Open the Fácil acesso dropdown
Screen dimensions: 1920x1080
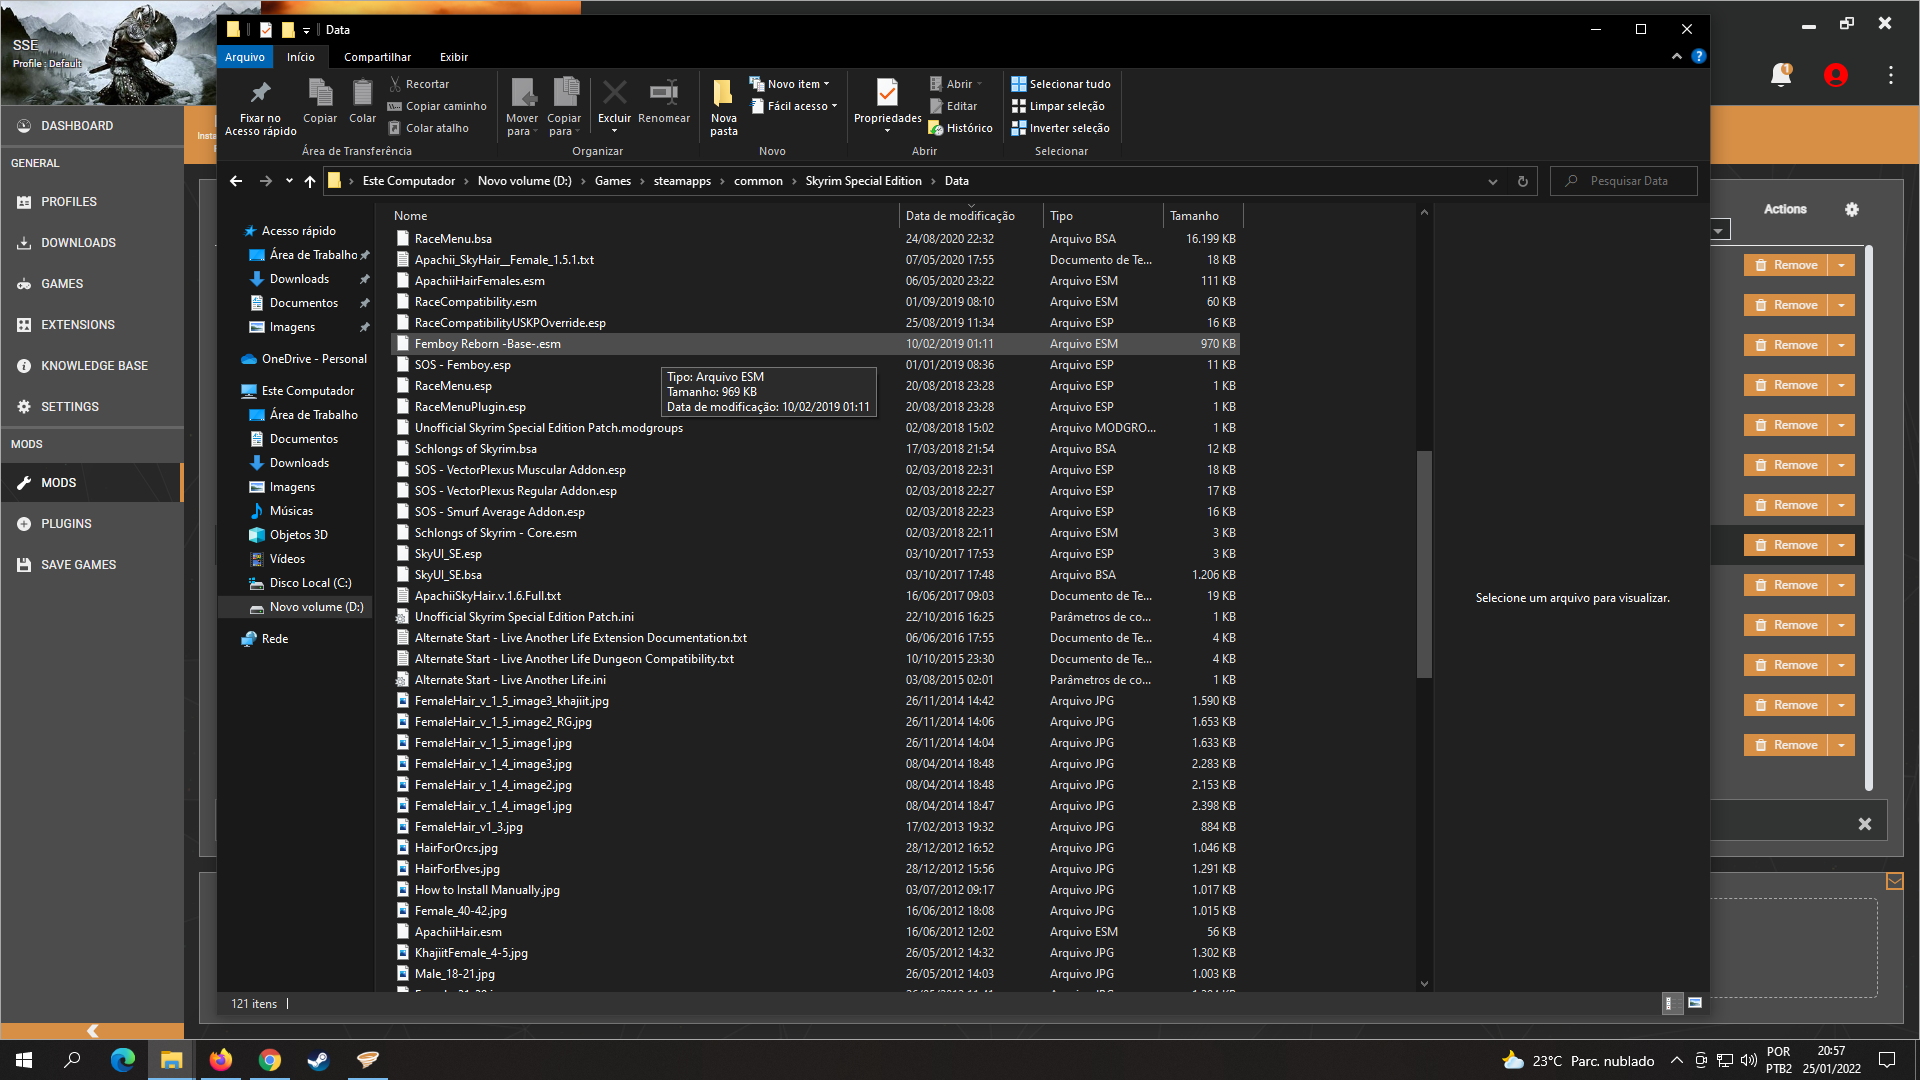(x=794, y=106)
